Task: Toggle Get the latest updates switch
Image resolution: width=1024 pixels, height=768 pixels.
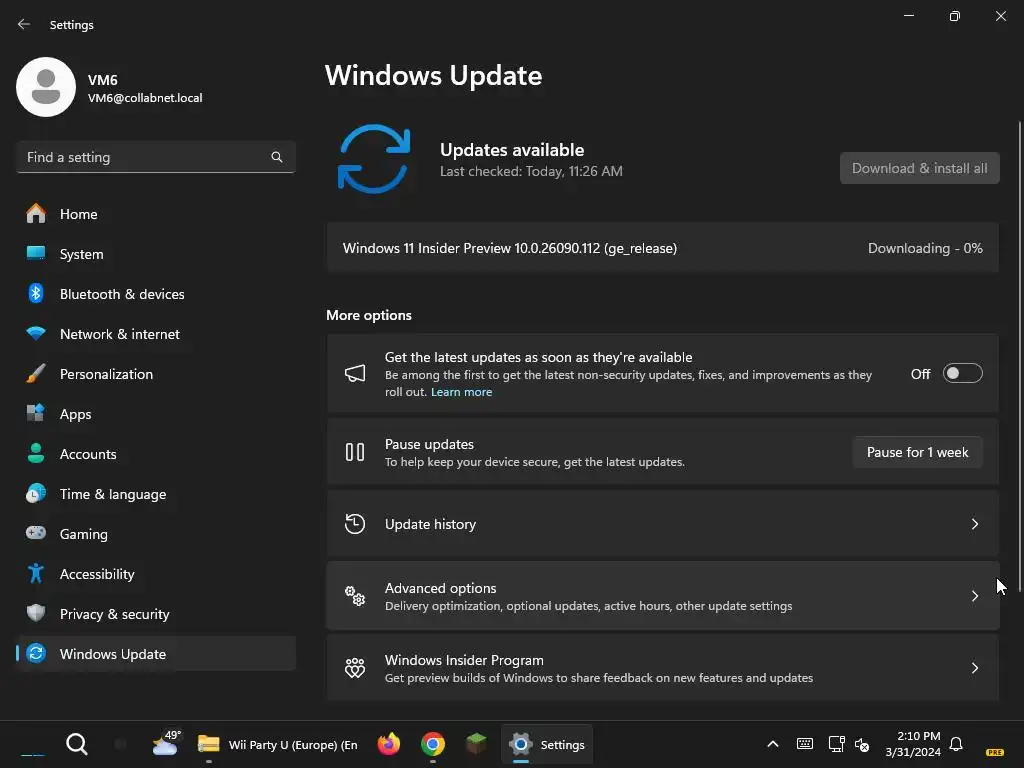Action: 963,374
